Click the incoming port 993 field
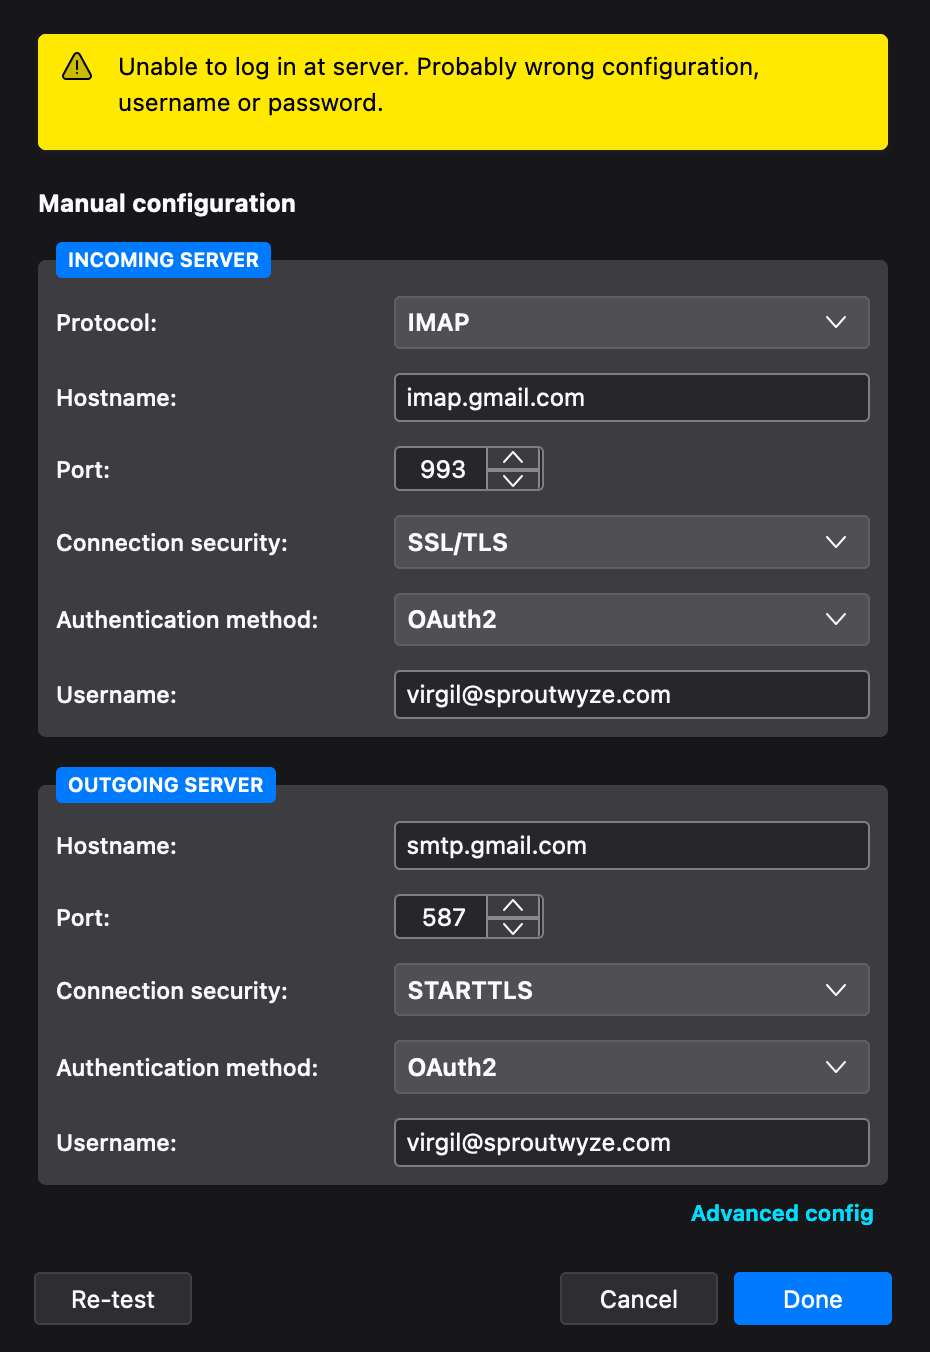The image size is (930, 1352). pyautogui.click(x=442, y=469)
